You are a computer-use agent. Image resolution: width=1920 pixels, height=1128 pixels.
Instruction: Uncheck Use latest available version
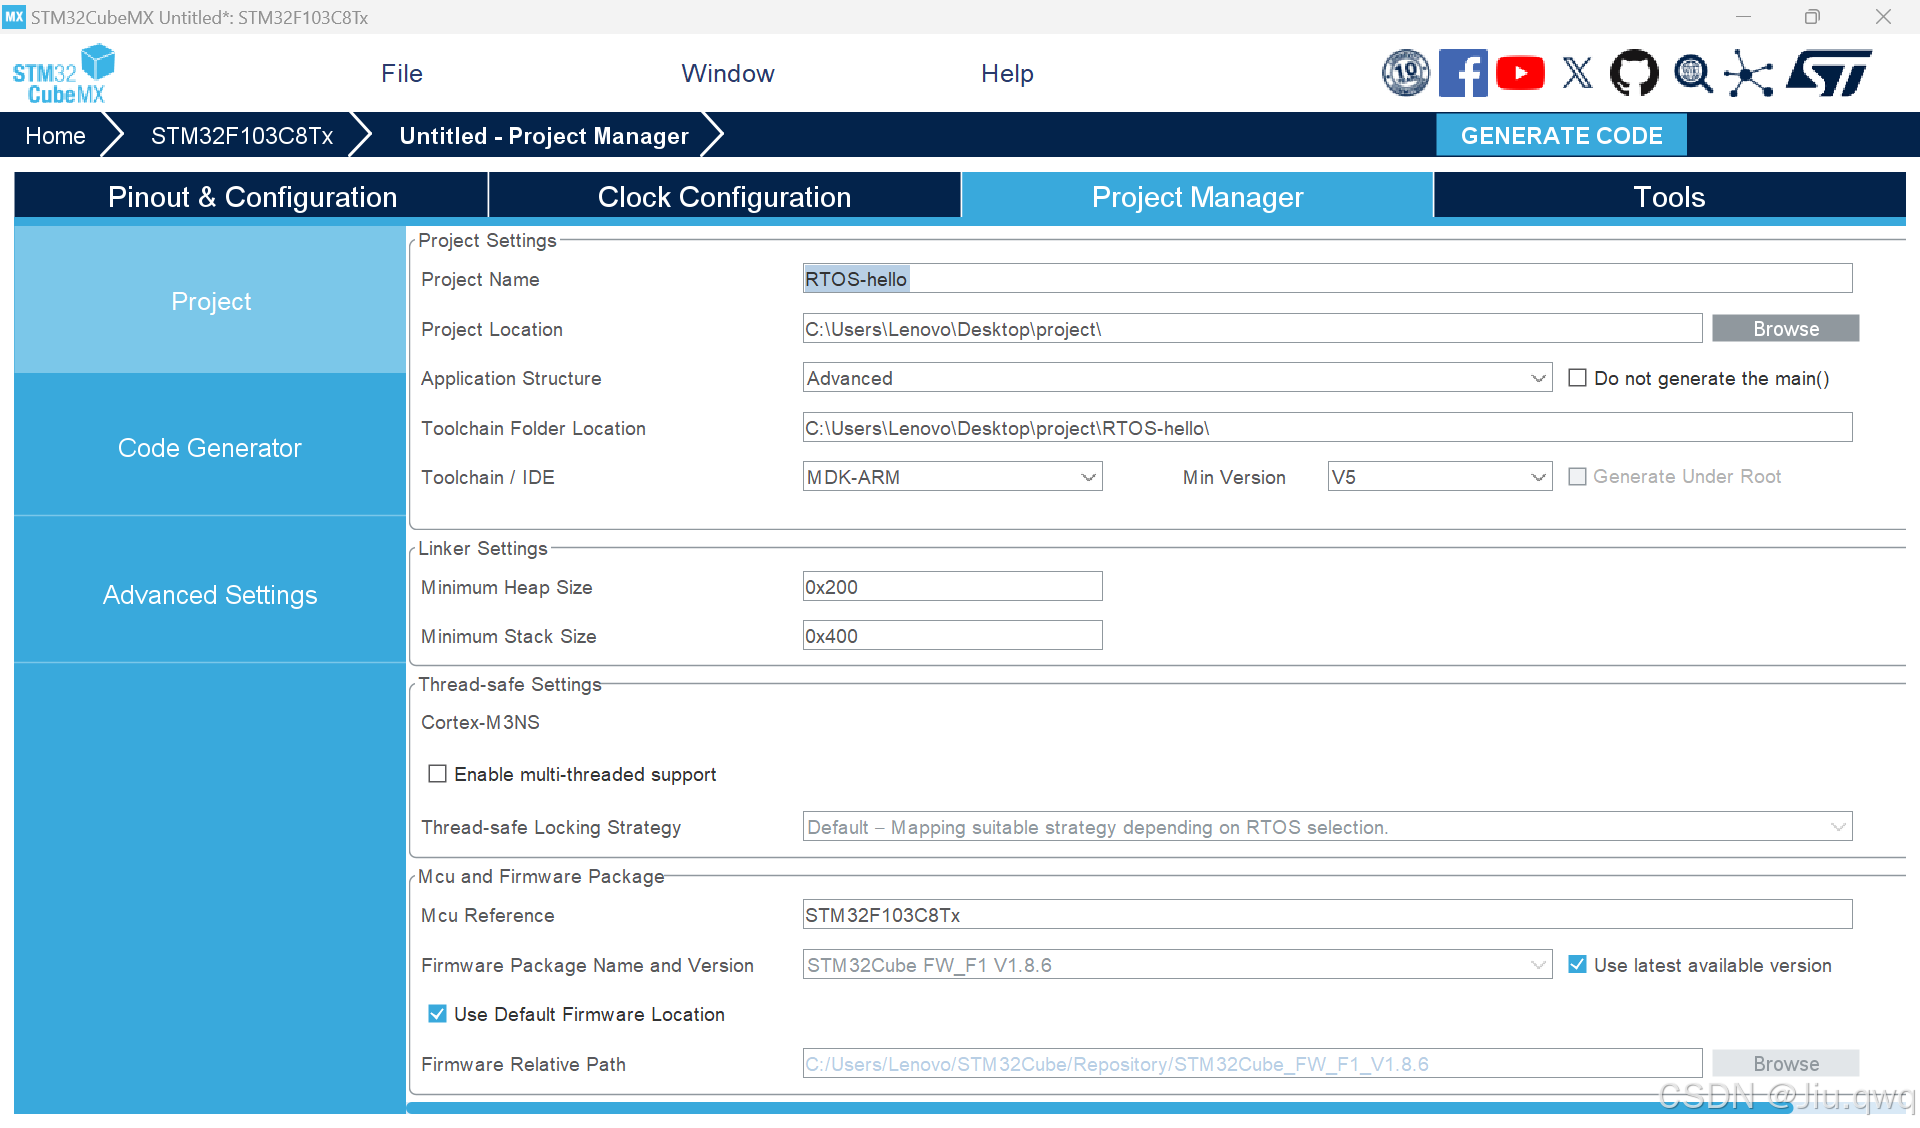pyautogui.click(x=1577, y=965)
